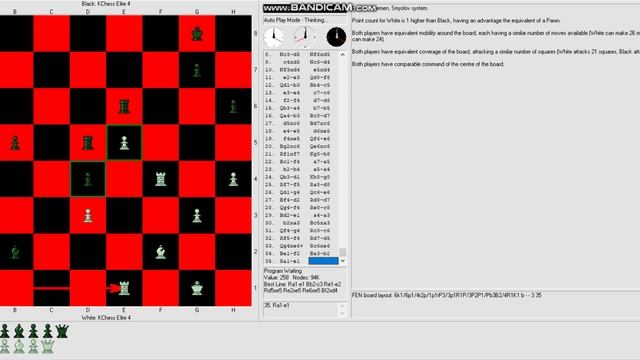Click the 'equivalent coverage of the board' commentary line
The image size is (640, 360).
[x=496, y=52]
